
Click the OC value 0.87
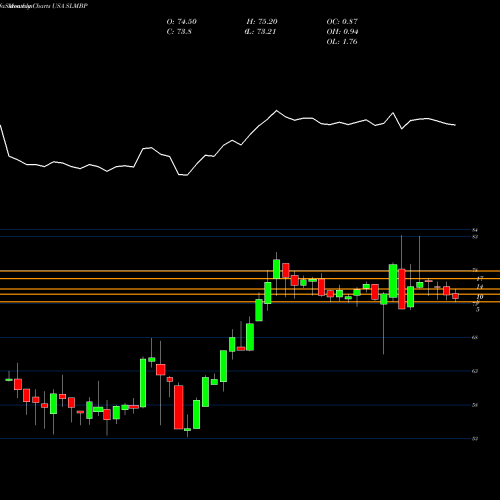tap(350, 22)
